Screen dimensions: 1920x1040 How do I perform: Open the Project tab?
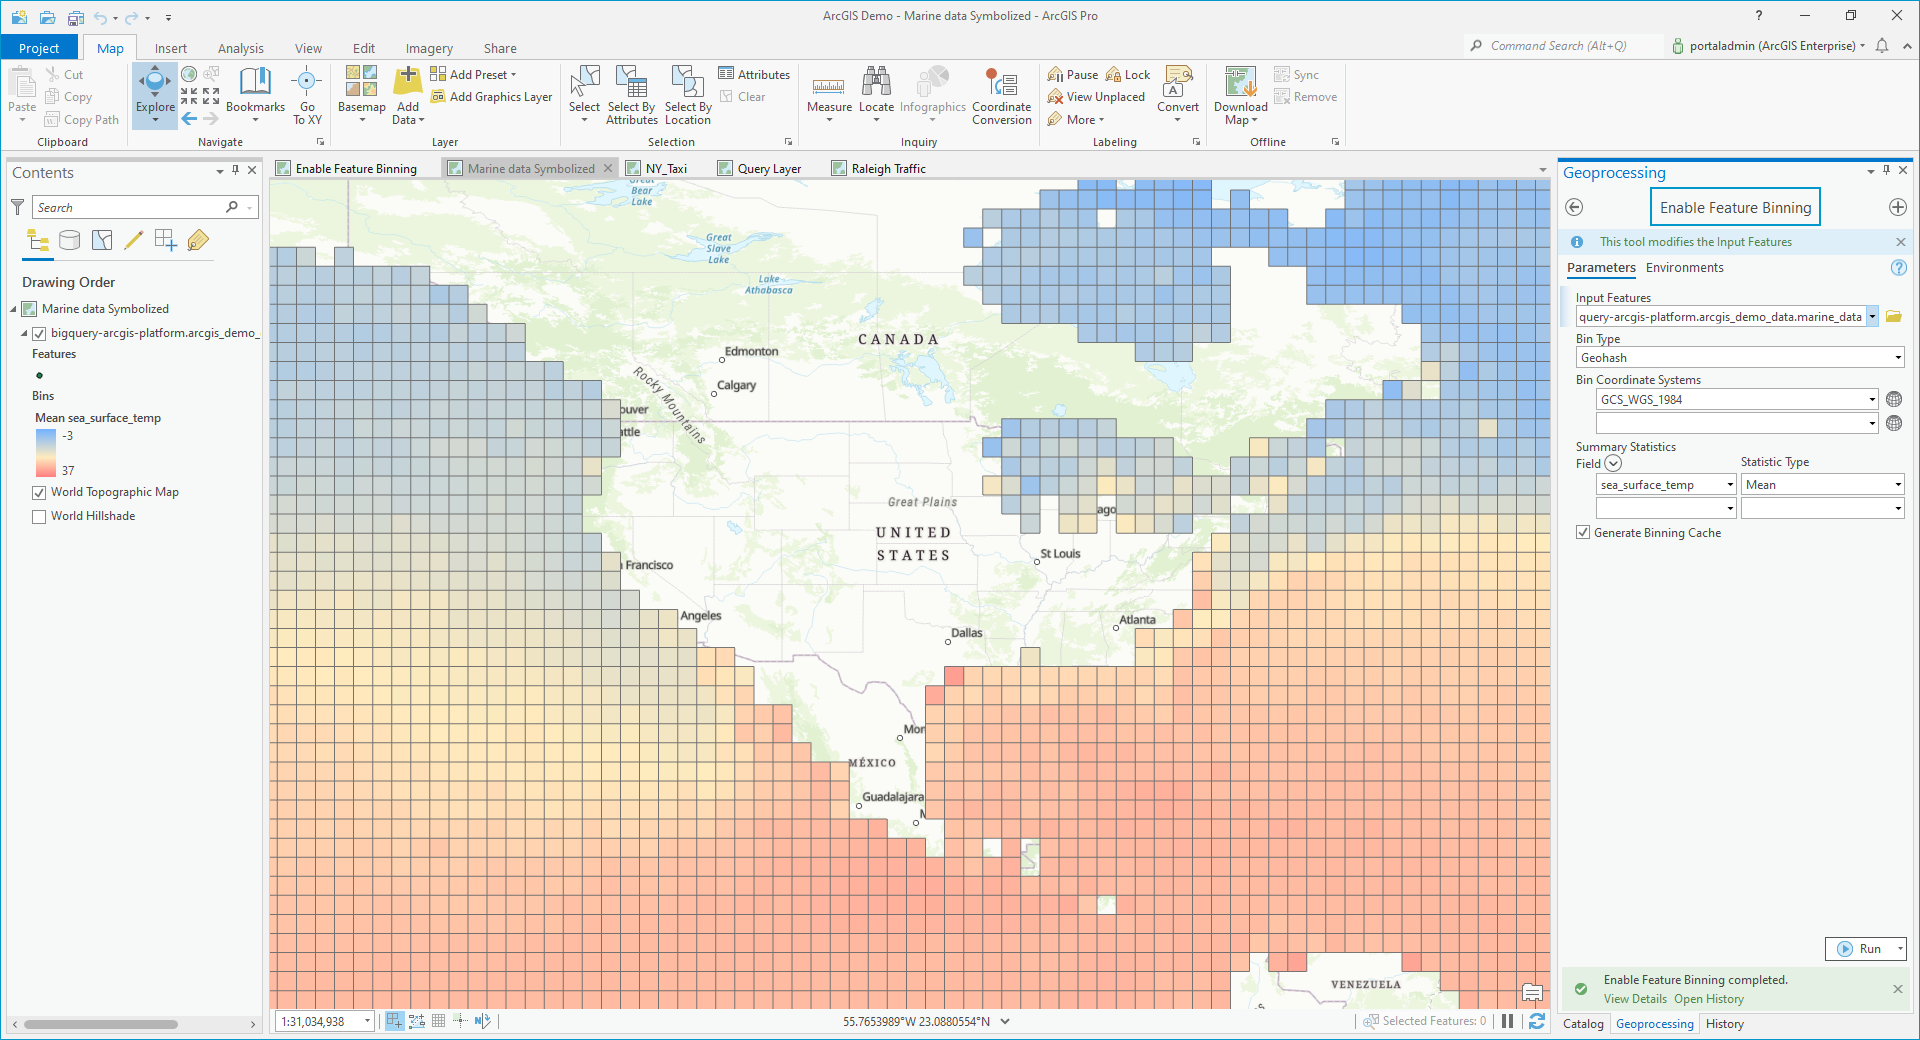coord(39,48)
